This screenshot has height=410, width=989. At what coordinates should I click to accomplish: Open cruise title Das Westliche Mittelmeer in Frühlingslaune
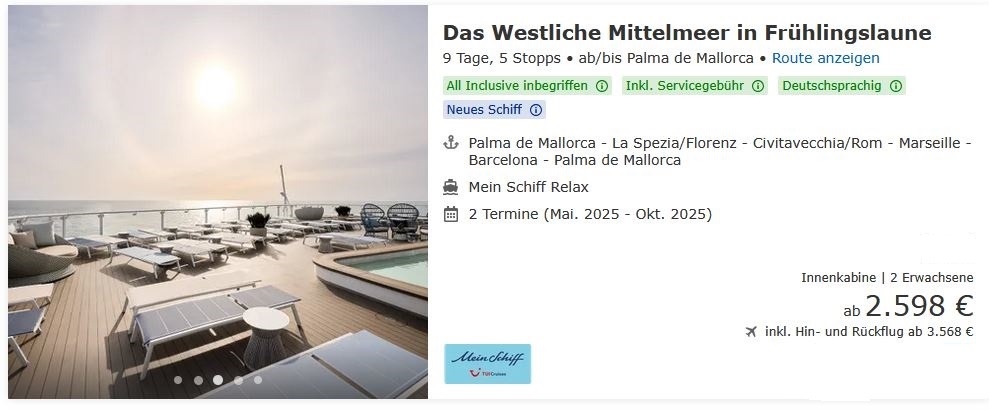coord(687,32)
